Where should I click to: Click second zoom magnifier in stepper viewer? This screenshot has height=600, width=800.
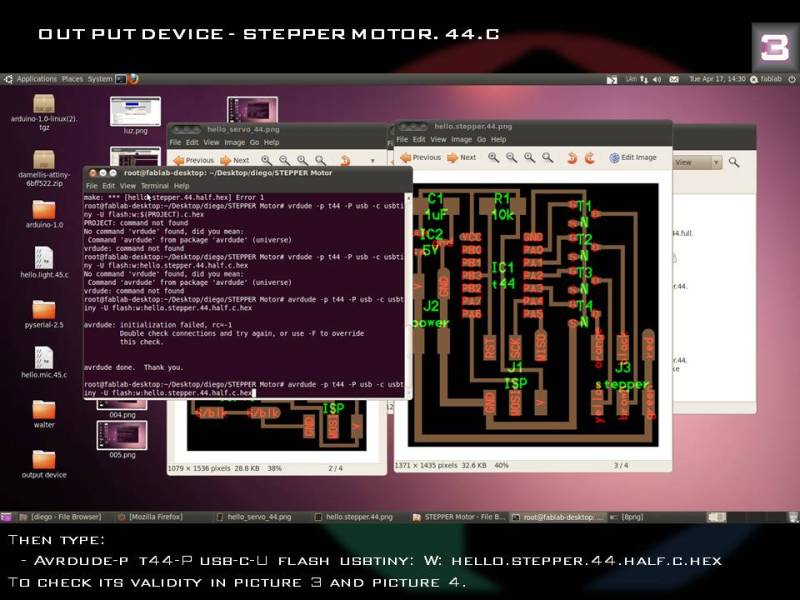coord(511,158)
